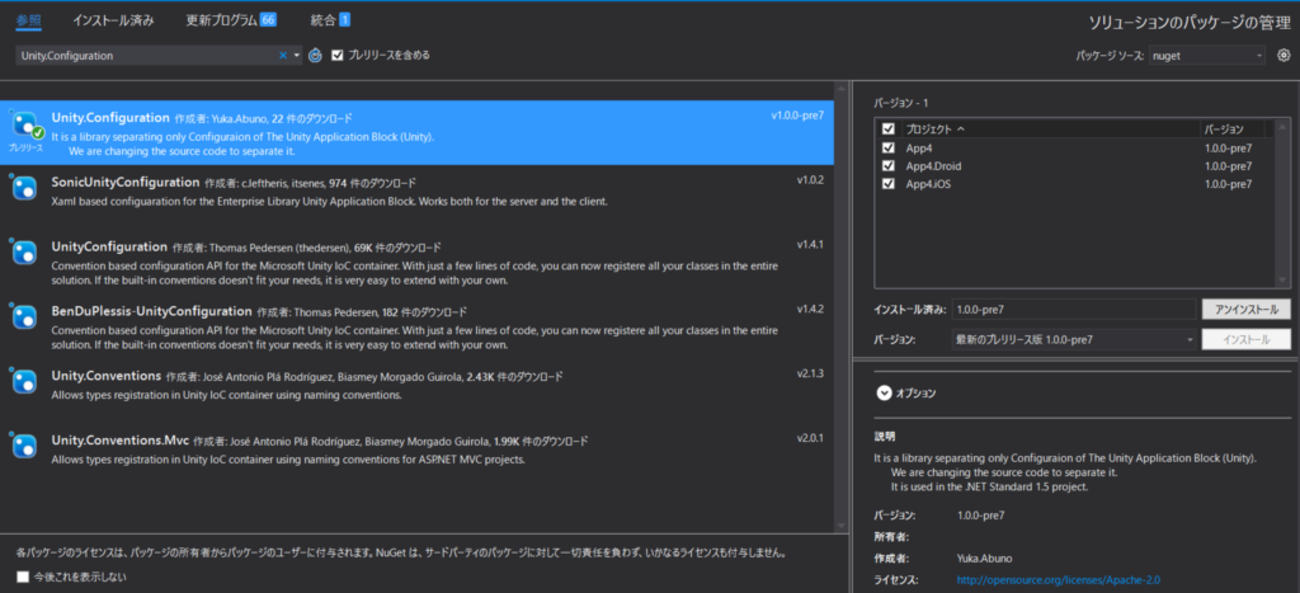The height and width of the screenshot is (593, 1300).
Task: Click the Uninstall (アンインストール) button
Action: pos(1246,310)
